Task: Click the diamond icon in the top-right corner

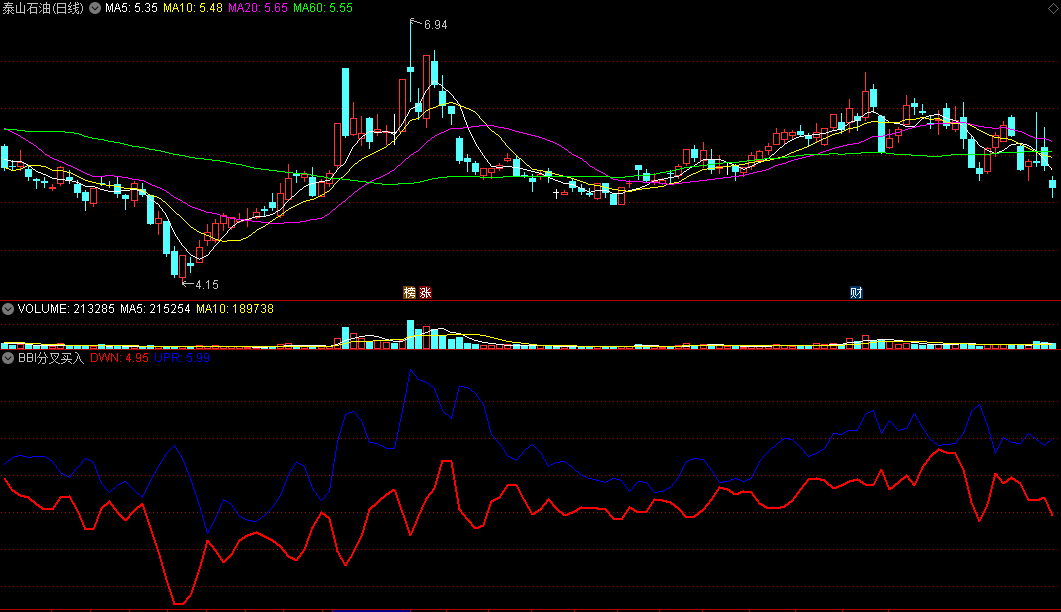Action: pos(1054,7)
